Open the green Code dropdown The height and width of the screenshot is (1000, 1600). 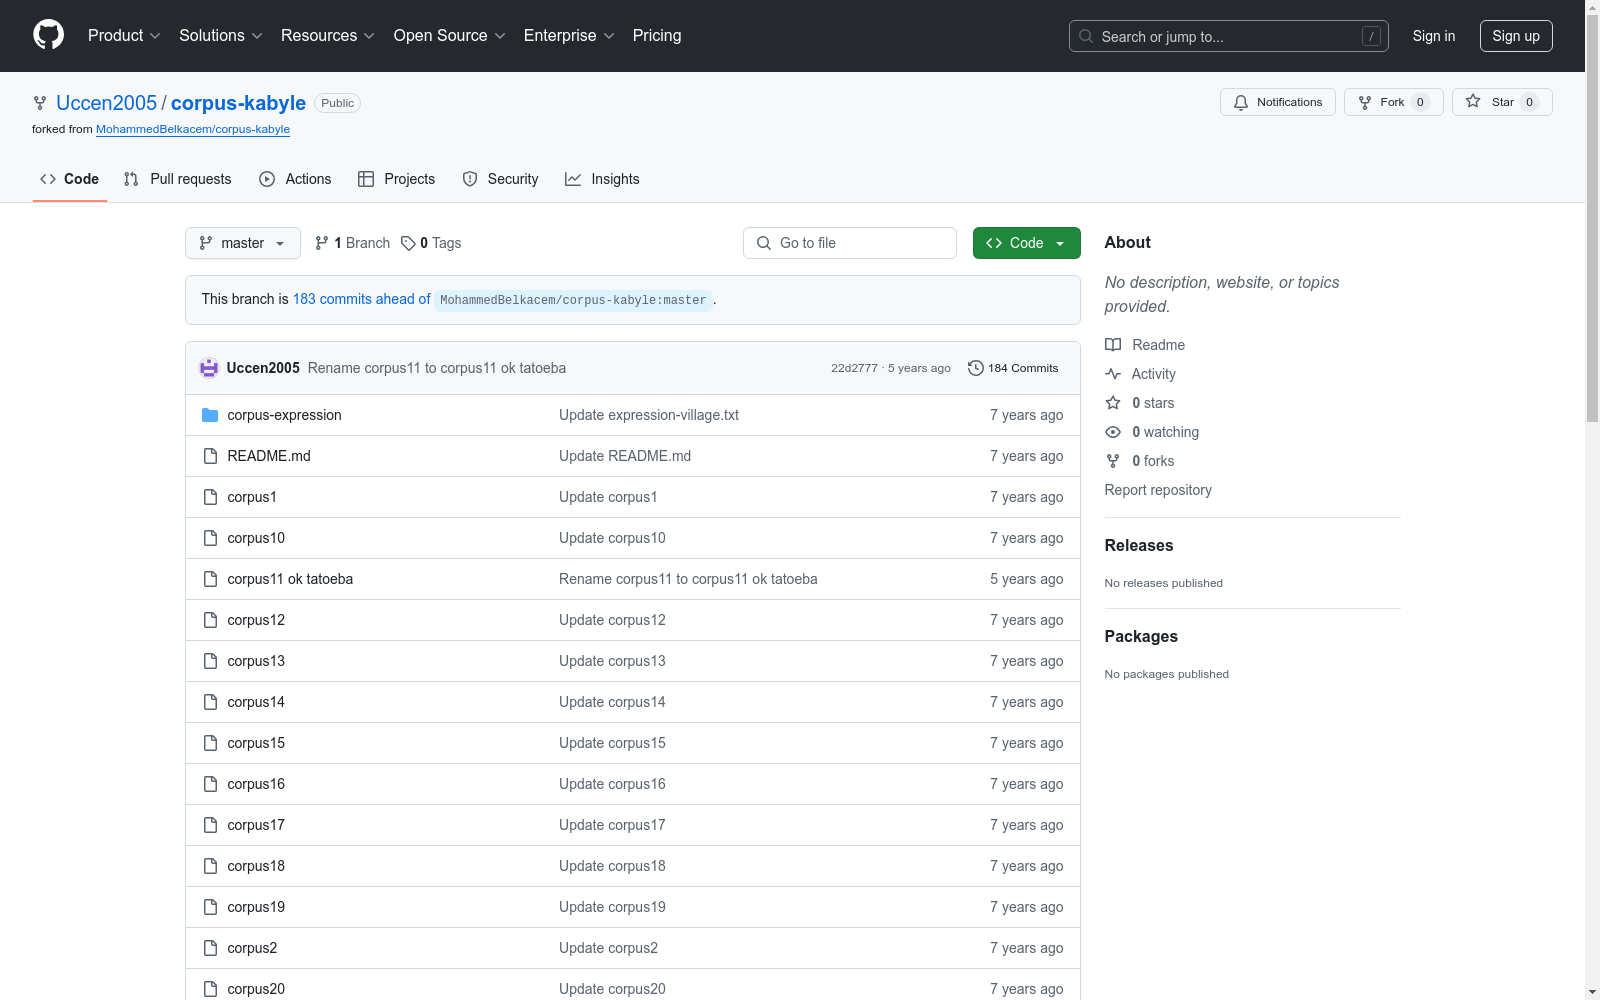(1026, 243)
